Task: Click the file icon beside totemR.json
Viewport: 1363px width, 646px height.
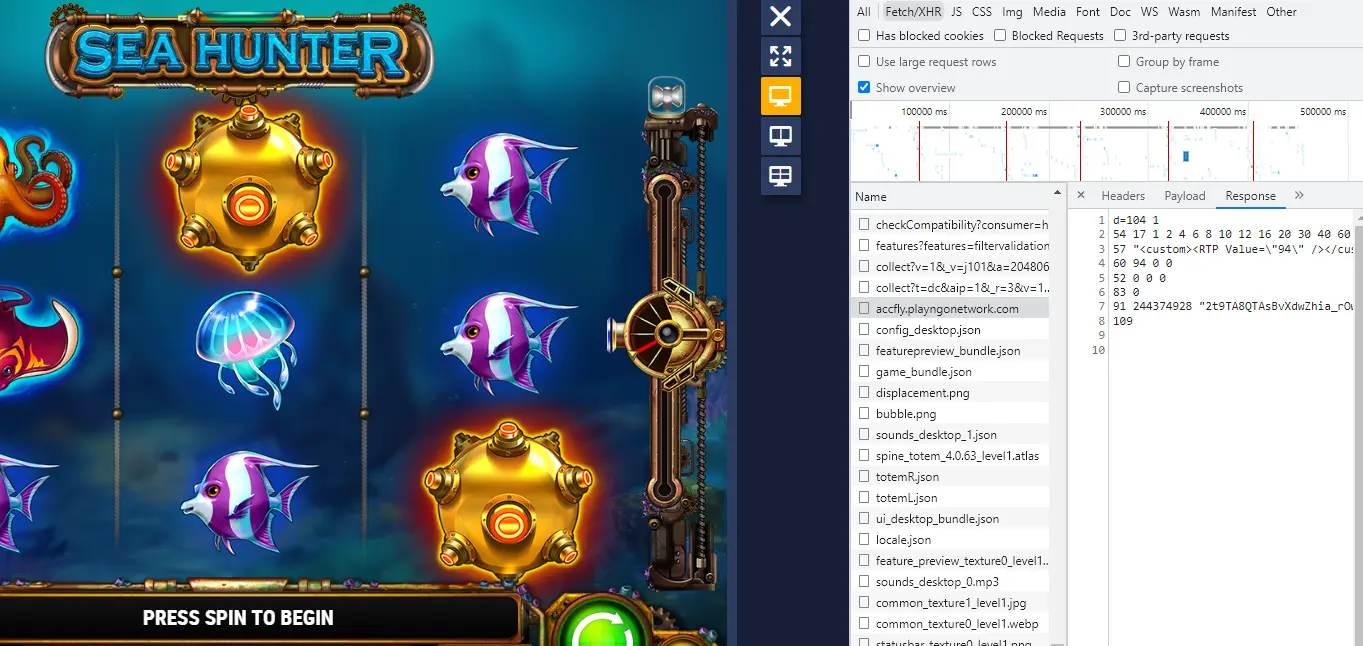Action: pyautogui.click(x=864, y=477)
